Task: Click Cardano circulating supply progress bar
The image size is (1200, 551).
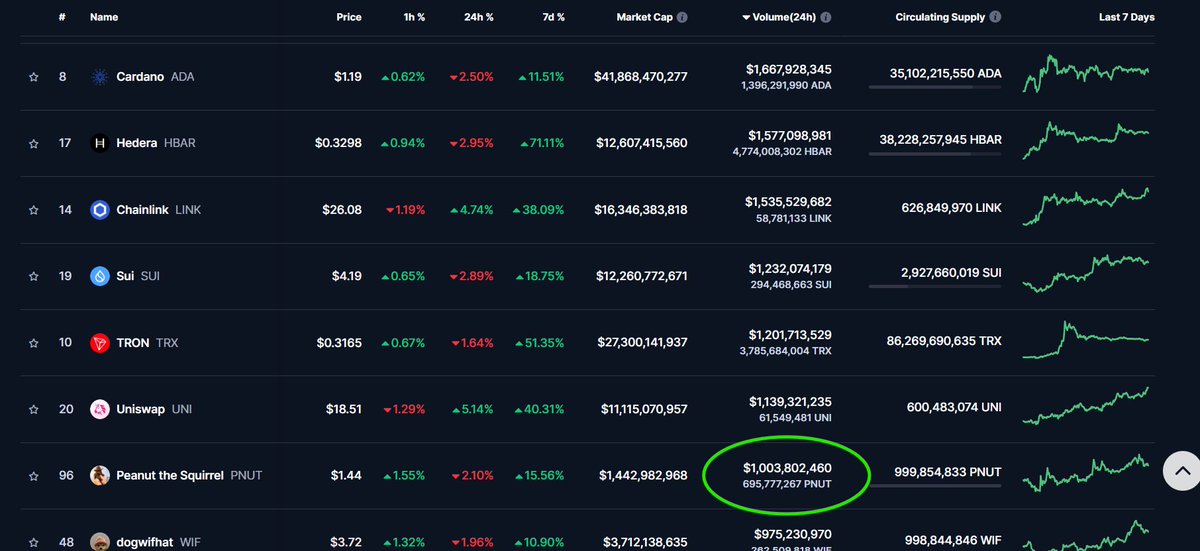Action: (x=935, y=87)
